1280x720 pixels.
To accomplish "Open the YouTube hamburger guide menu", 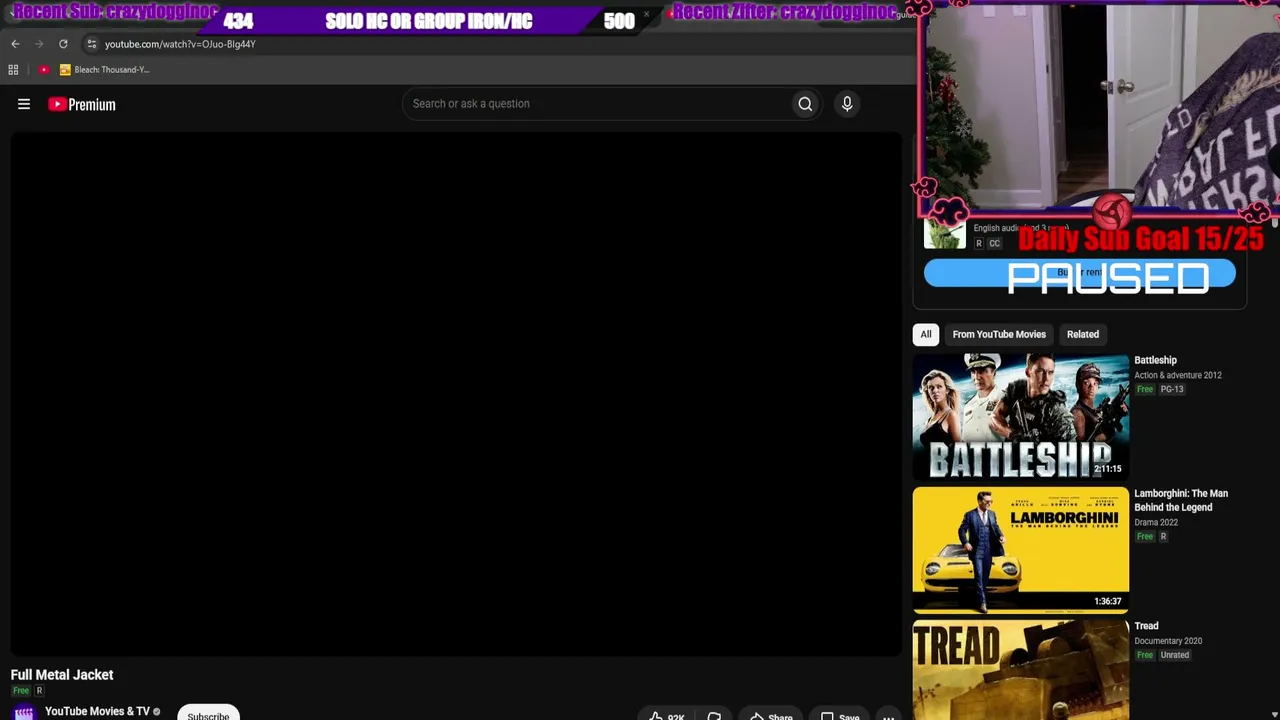I will point(24,104).
